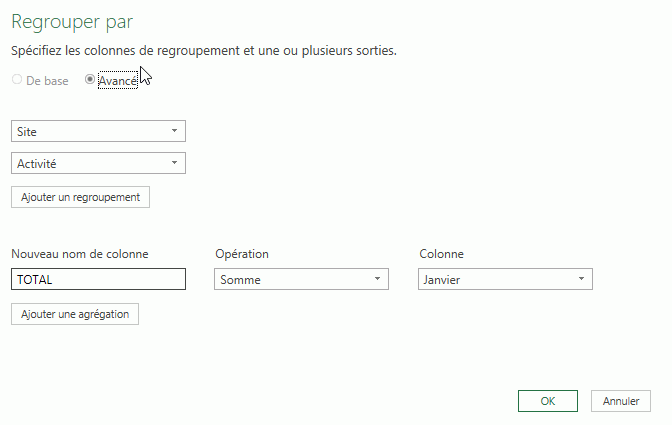Confirm the dialog with OK
The width and height of the screenshot is (672, 425).
click(547, 401)
